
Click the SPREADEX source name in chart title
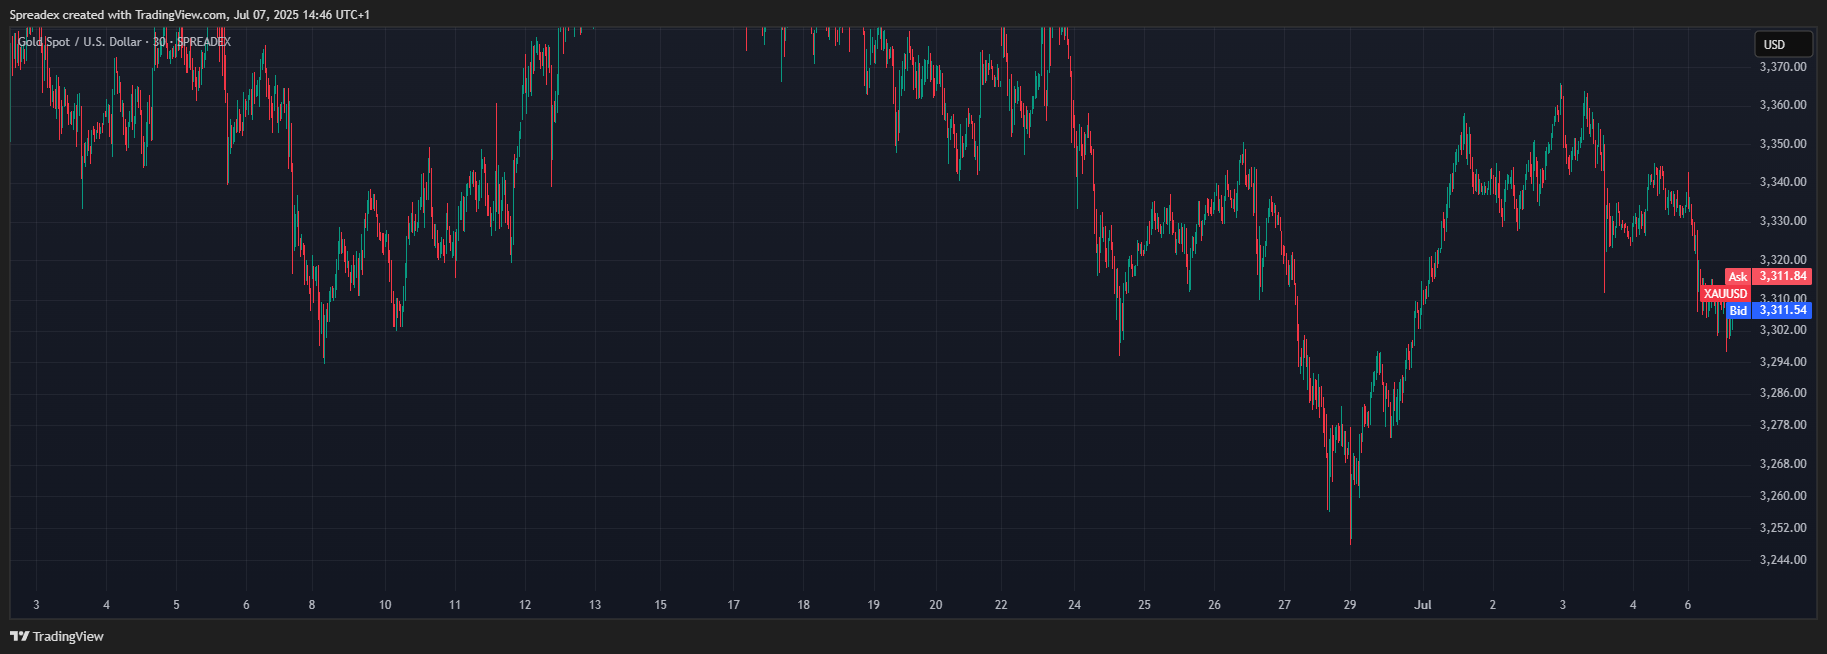point(204,42)
